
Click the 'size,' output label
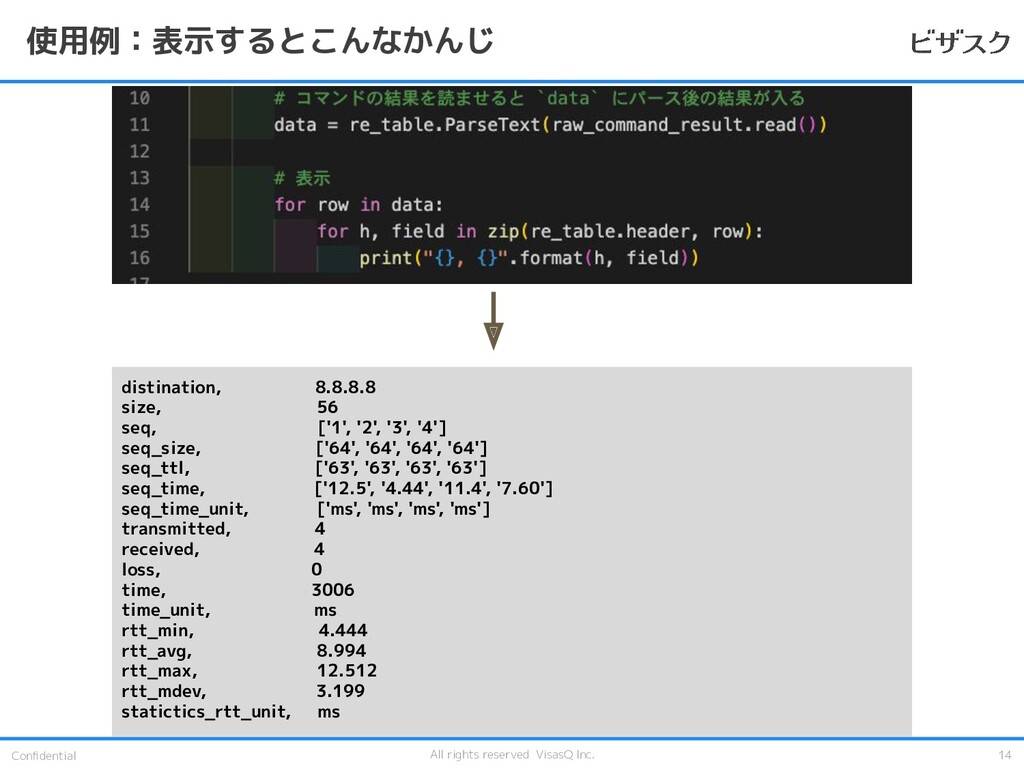click(141, 408)
